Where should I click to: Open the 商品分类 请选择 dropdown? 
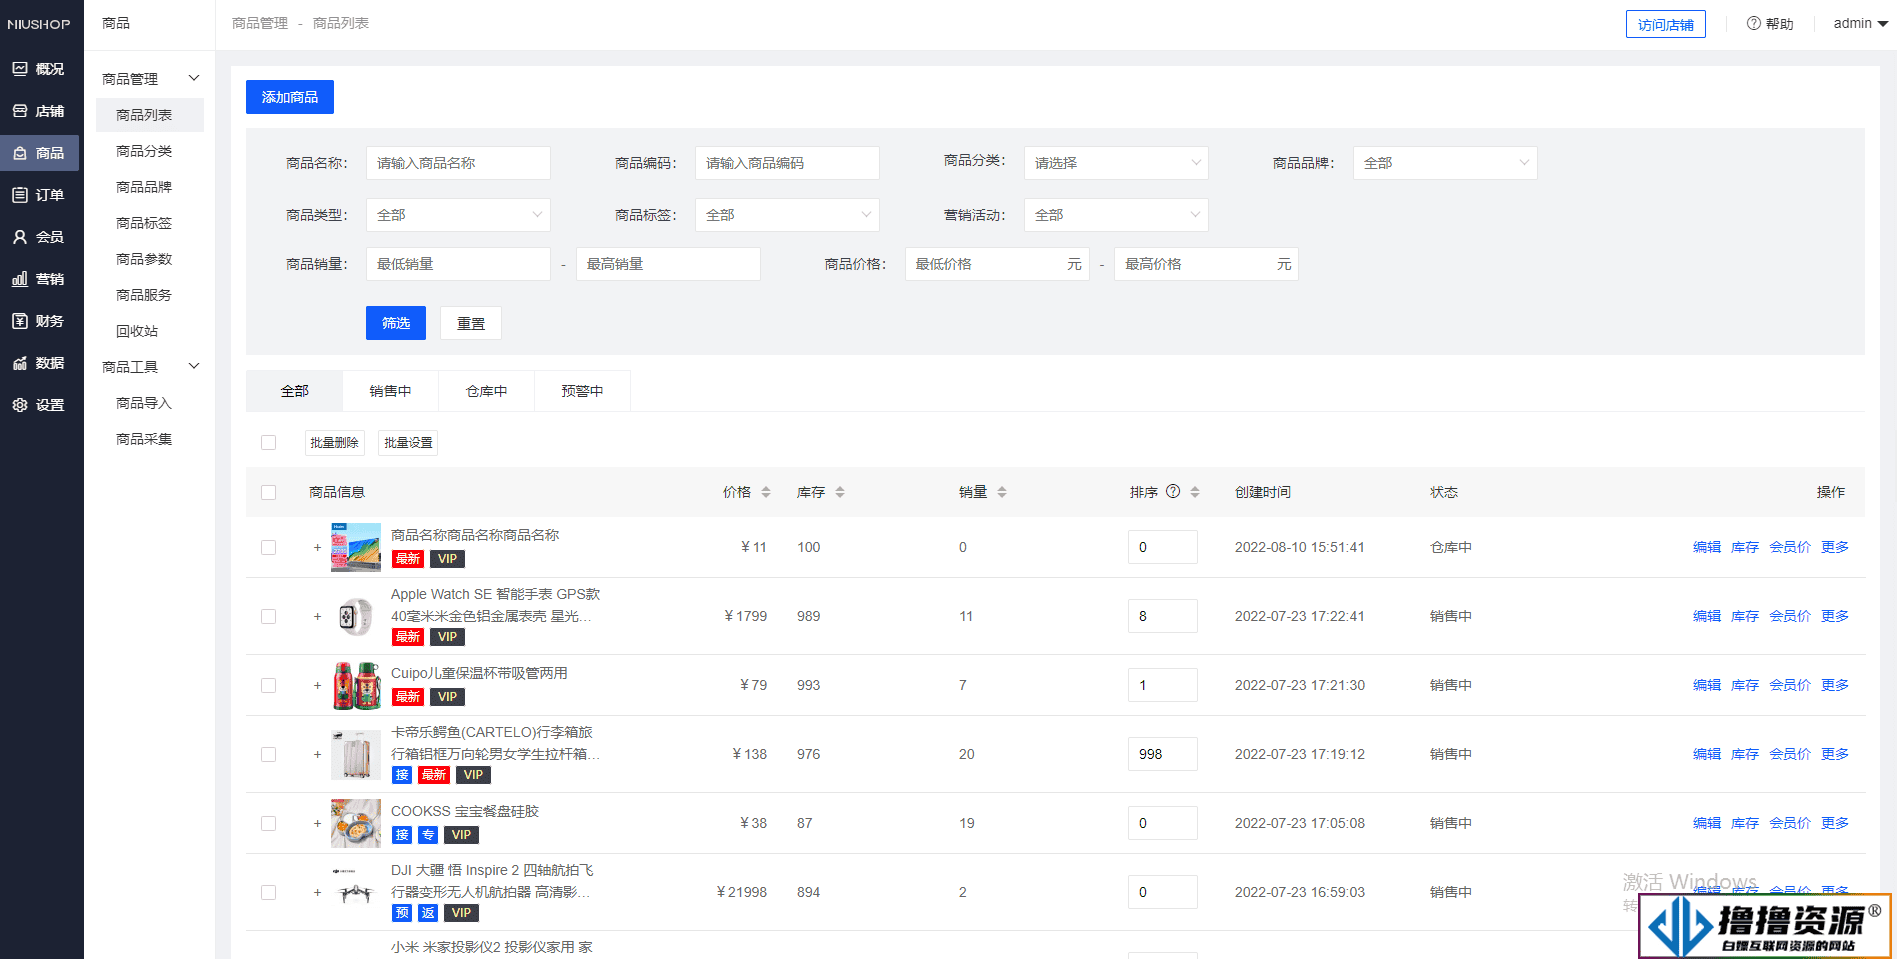click(x=1116, y=163)
